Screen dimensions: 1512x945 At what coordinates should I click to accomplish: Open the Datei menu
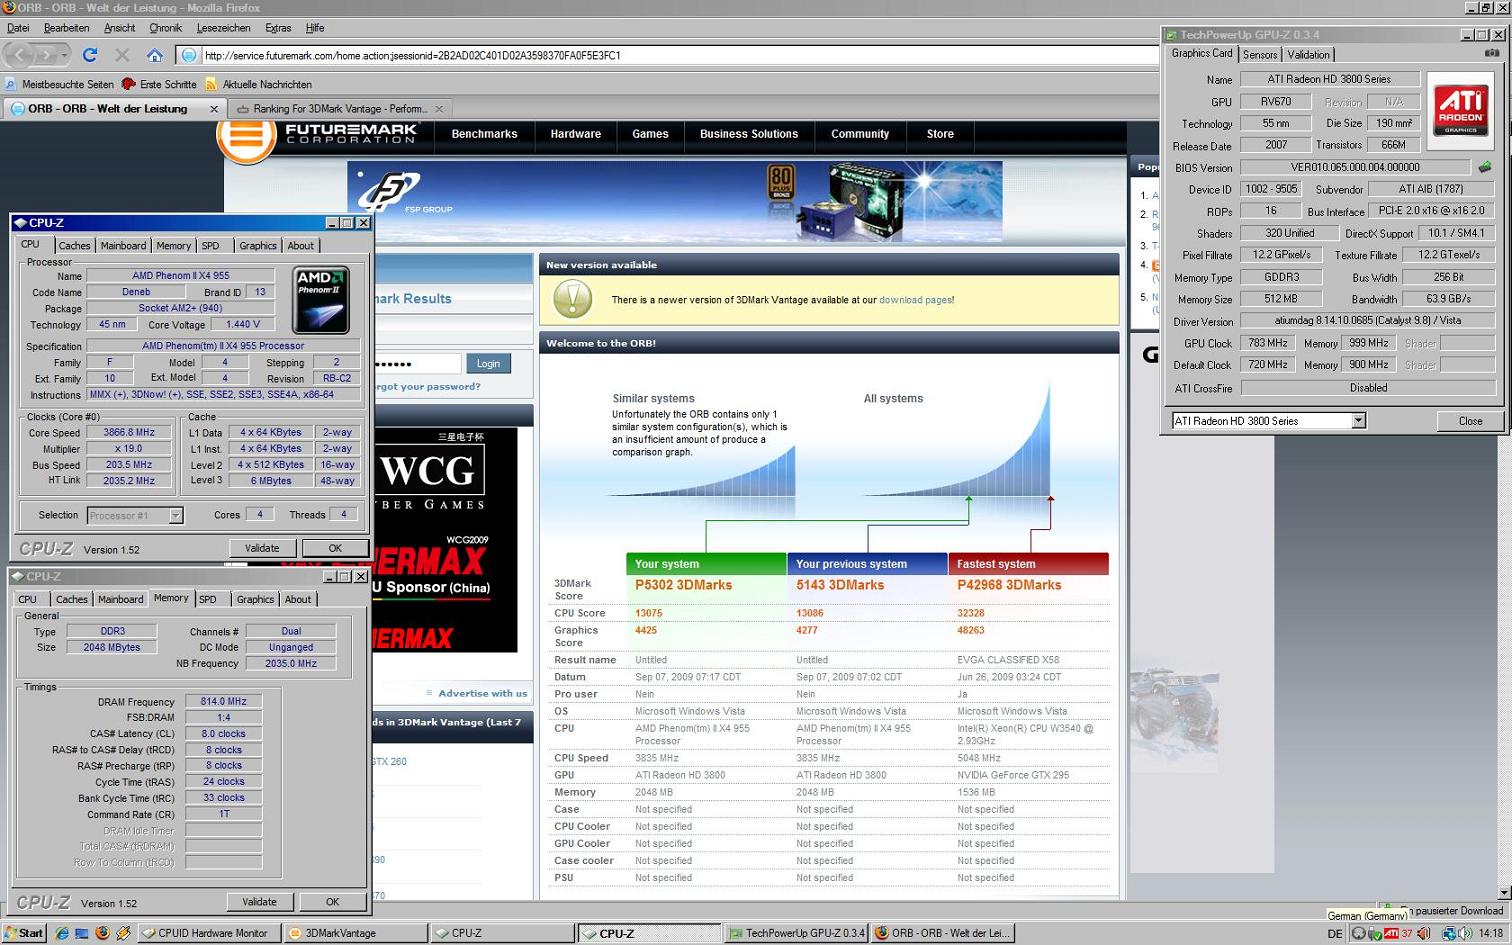pos(18,28)
